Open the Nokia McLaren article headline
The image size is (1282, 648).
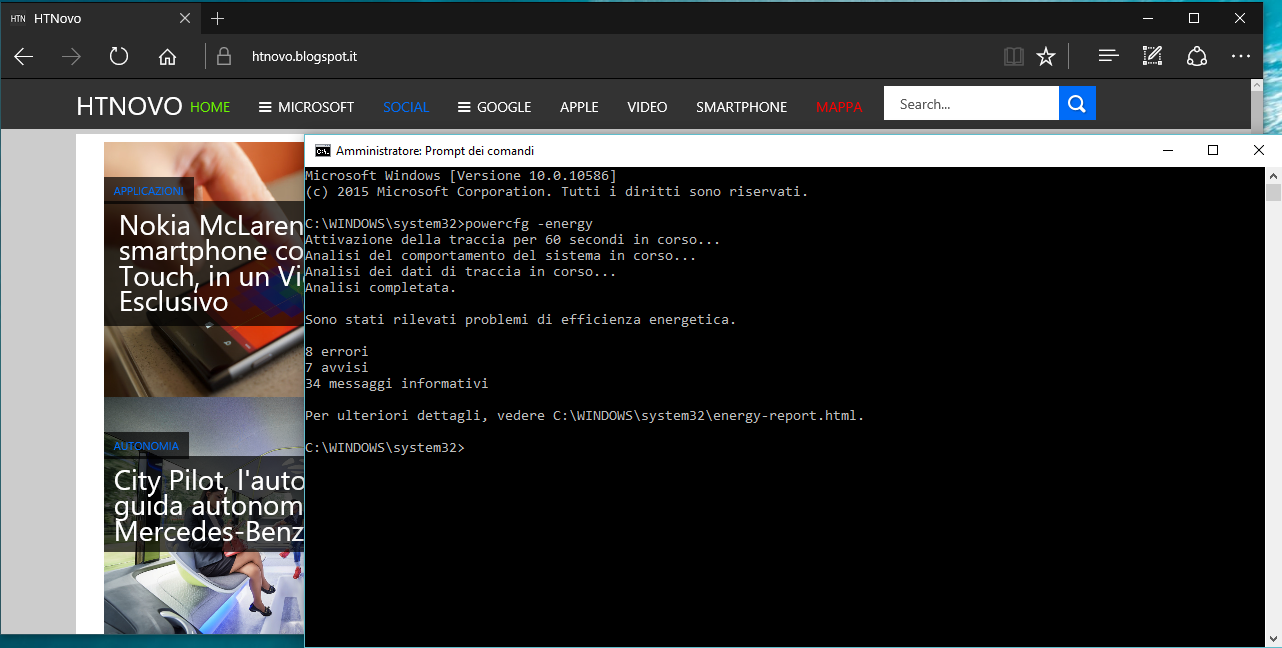point(211,263)
